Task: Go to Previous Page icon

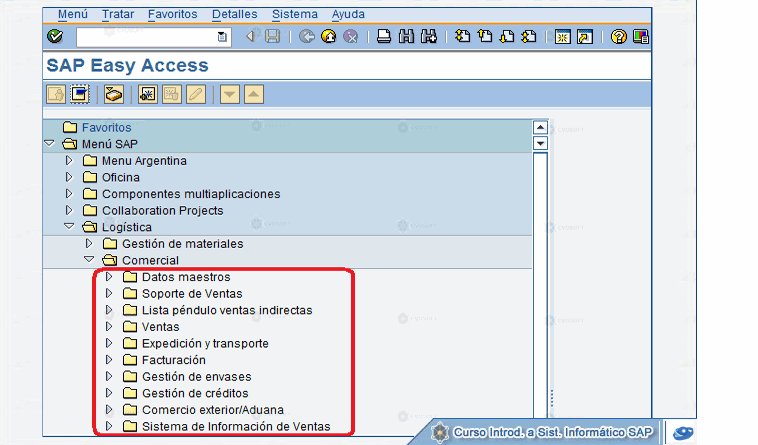Action: click(485, 36)
